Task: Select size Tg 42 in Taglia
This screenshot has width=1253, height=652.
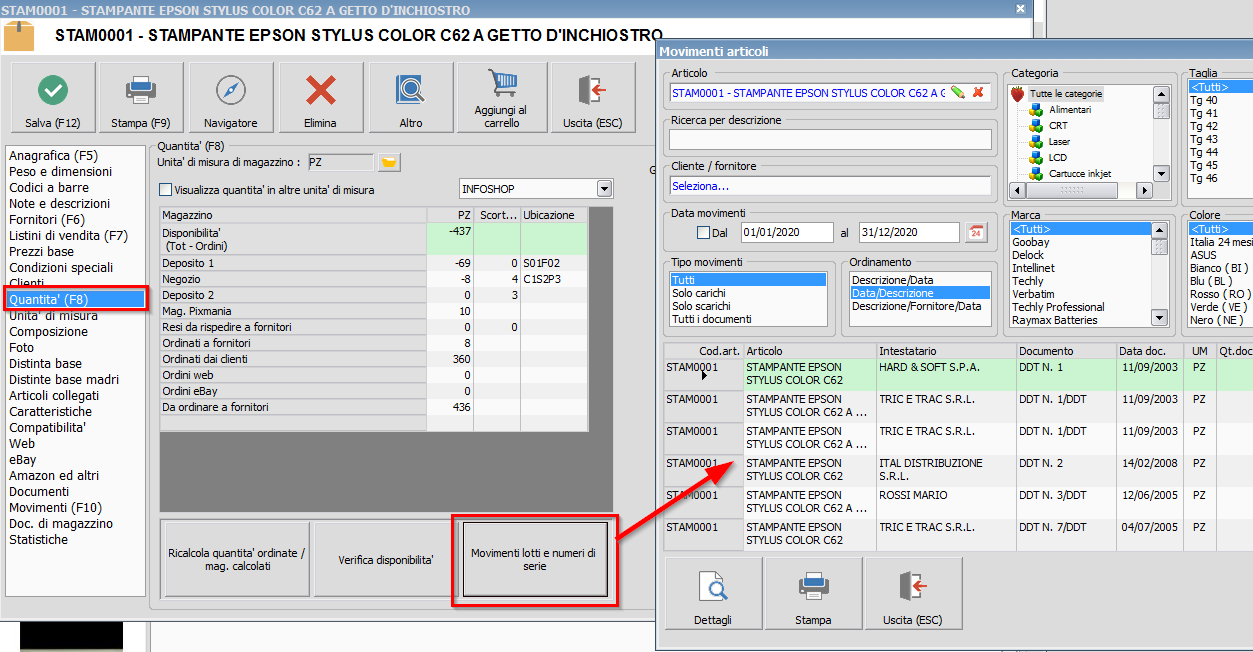Action: [1204, 126]
